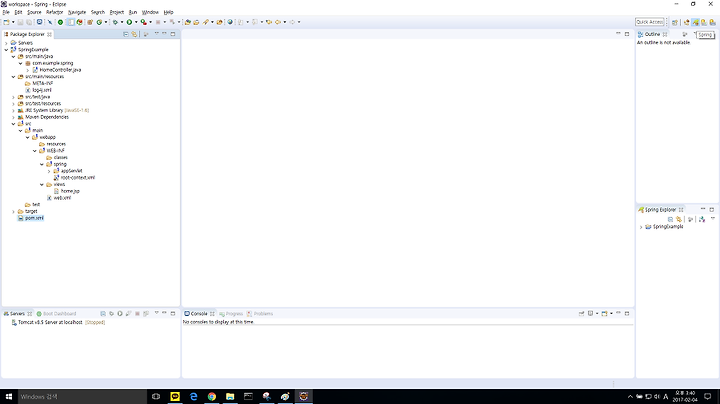Select the Outline tab
Viewport: 720px width, 404px height.
[652, 34]
